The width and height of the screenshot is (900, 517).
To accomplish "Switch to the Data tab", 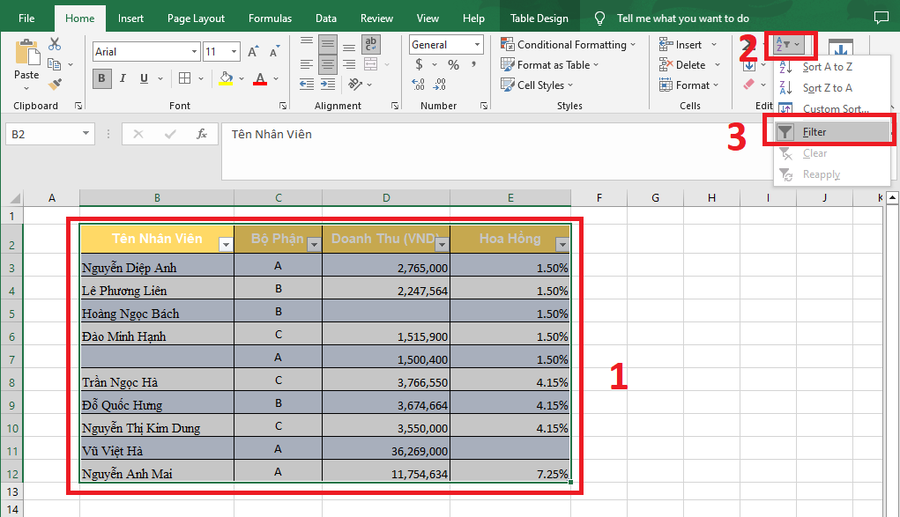I will [x=325, y=18].
